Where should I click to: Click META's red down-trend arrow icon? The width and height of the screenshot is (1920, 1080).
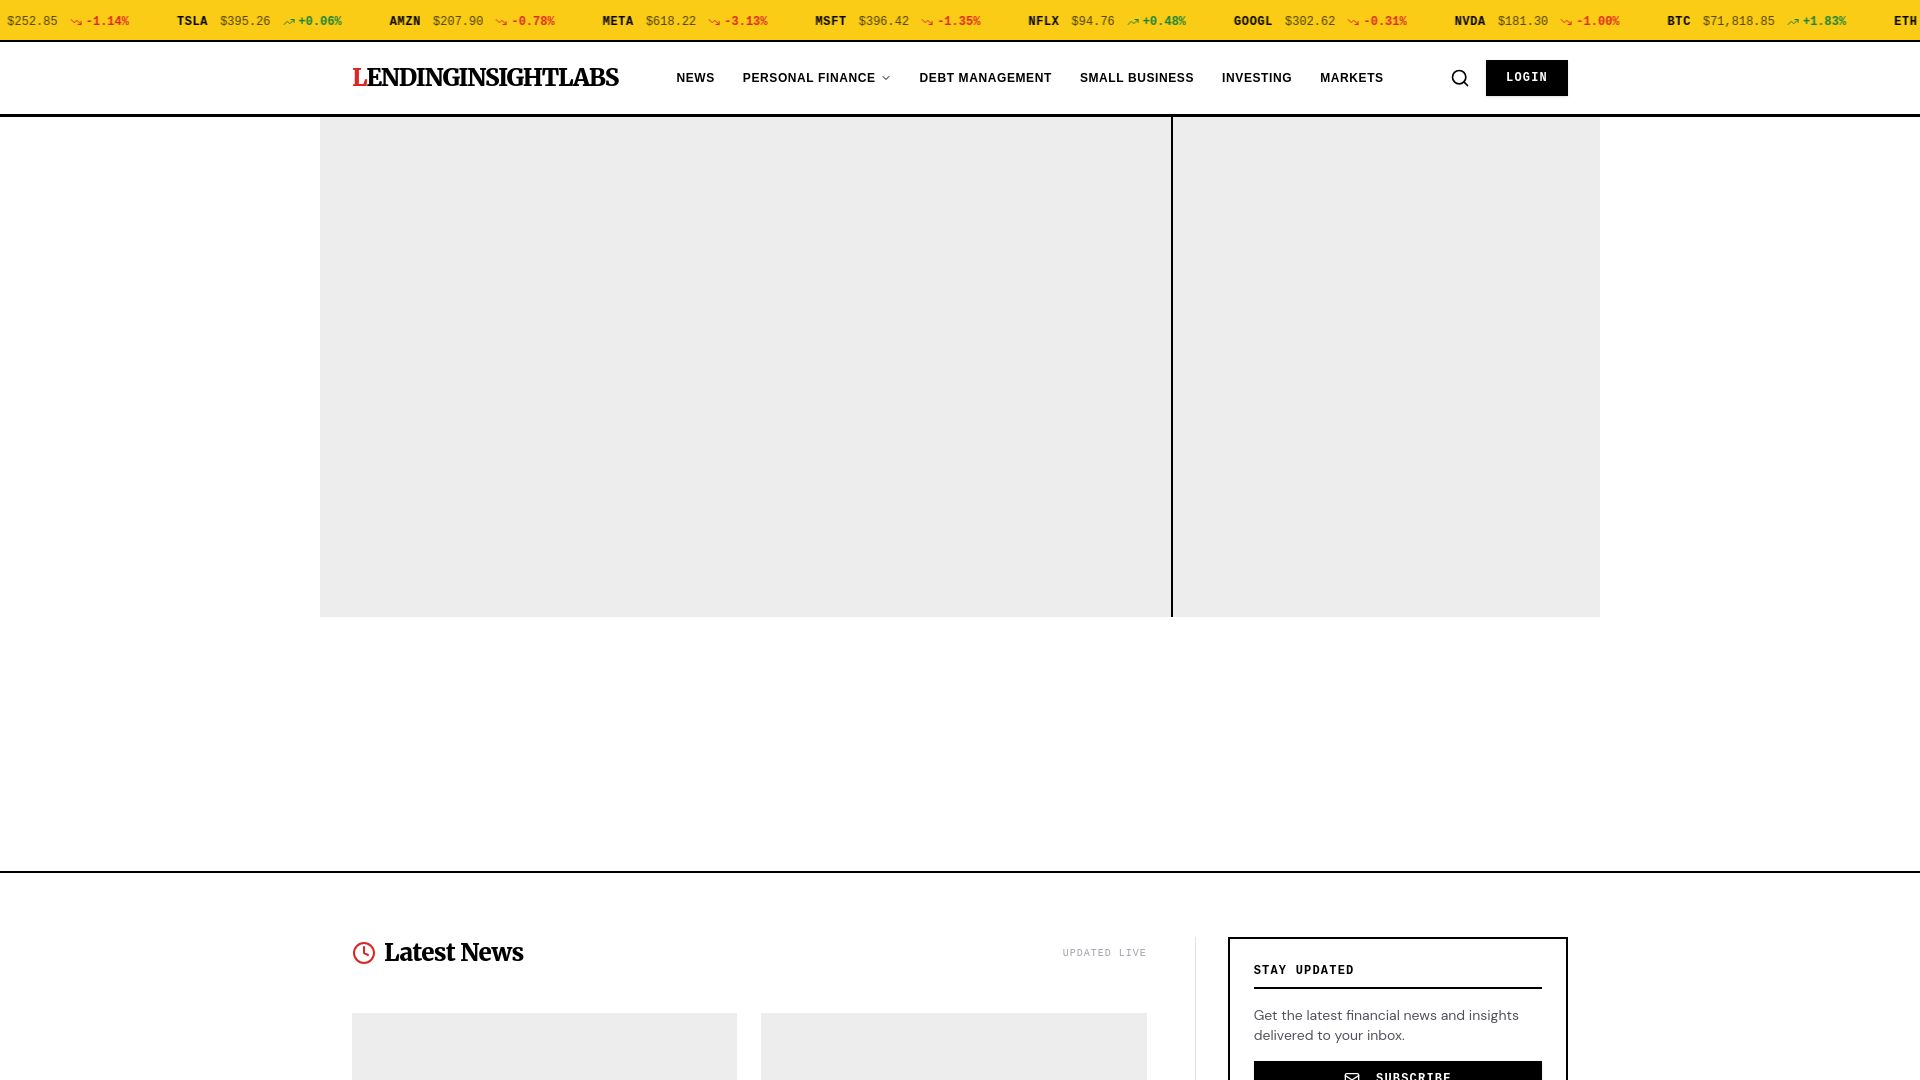(714, 22)
